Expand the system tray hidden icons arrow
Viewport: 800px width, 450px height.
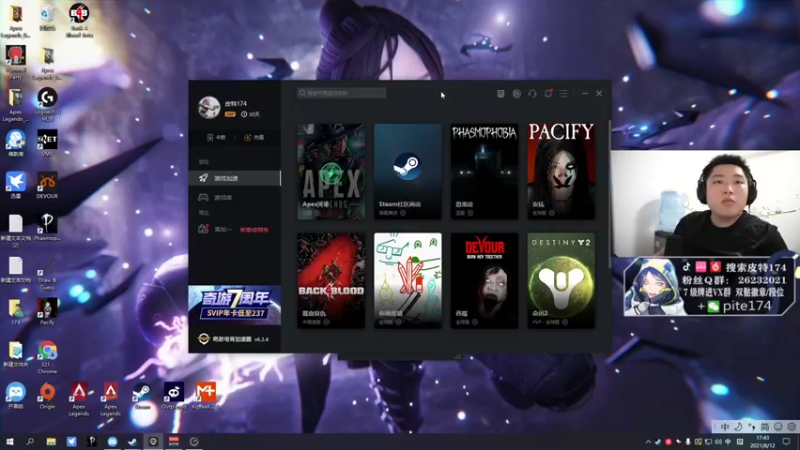click(648, 442)
